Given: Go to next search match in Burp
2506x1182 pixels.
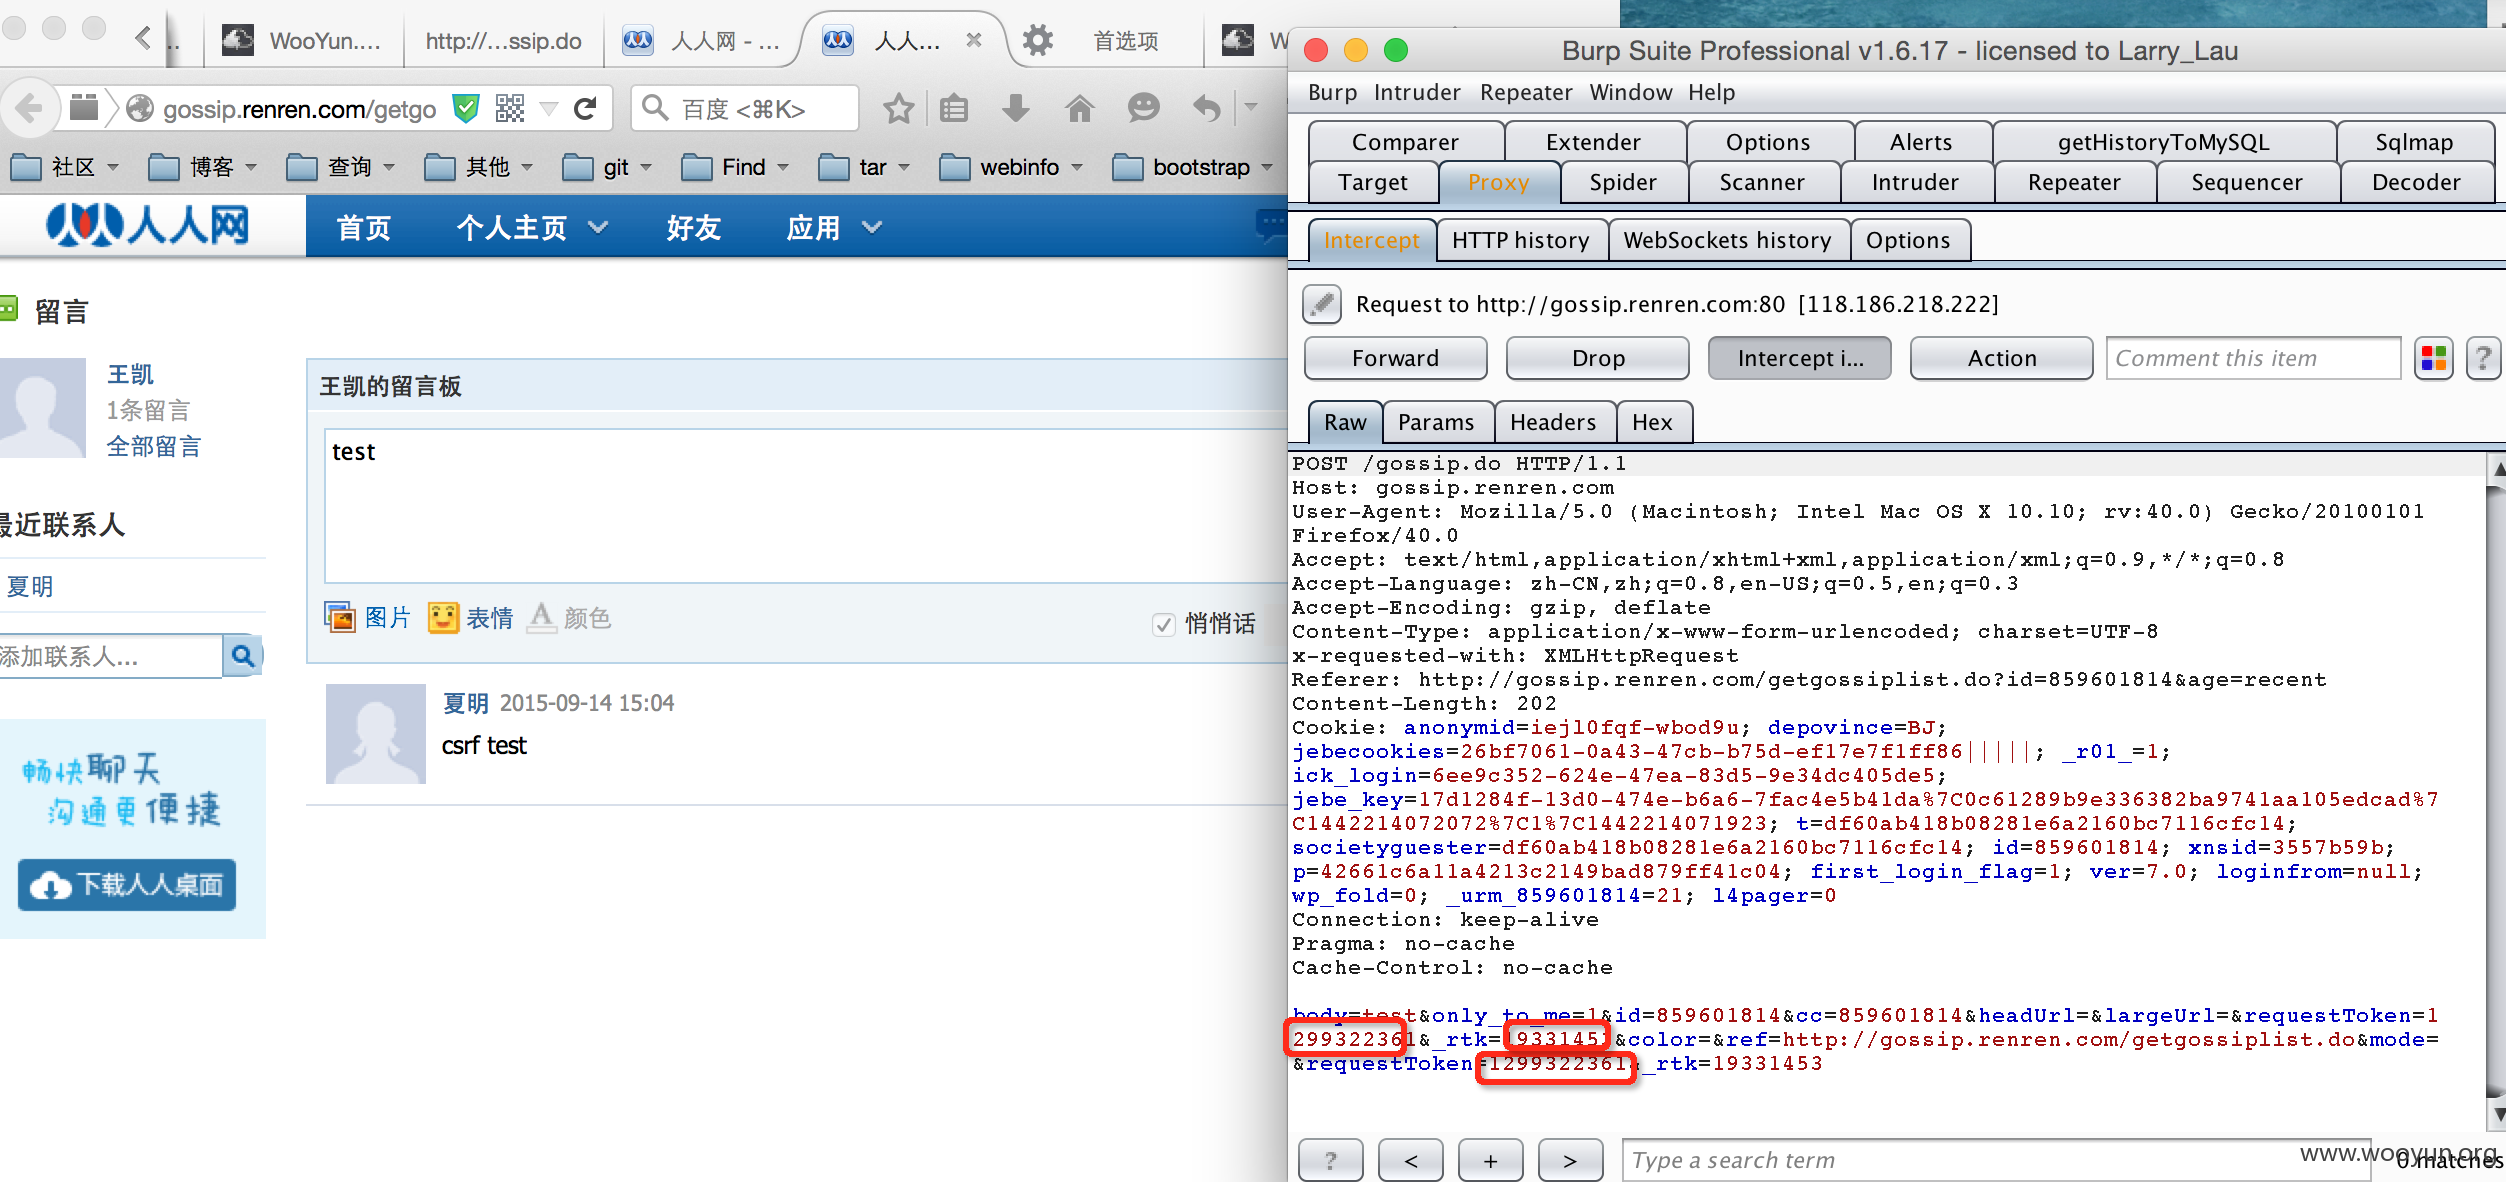Looking at the screenshot, I should [1570, 1160].
